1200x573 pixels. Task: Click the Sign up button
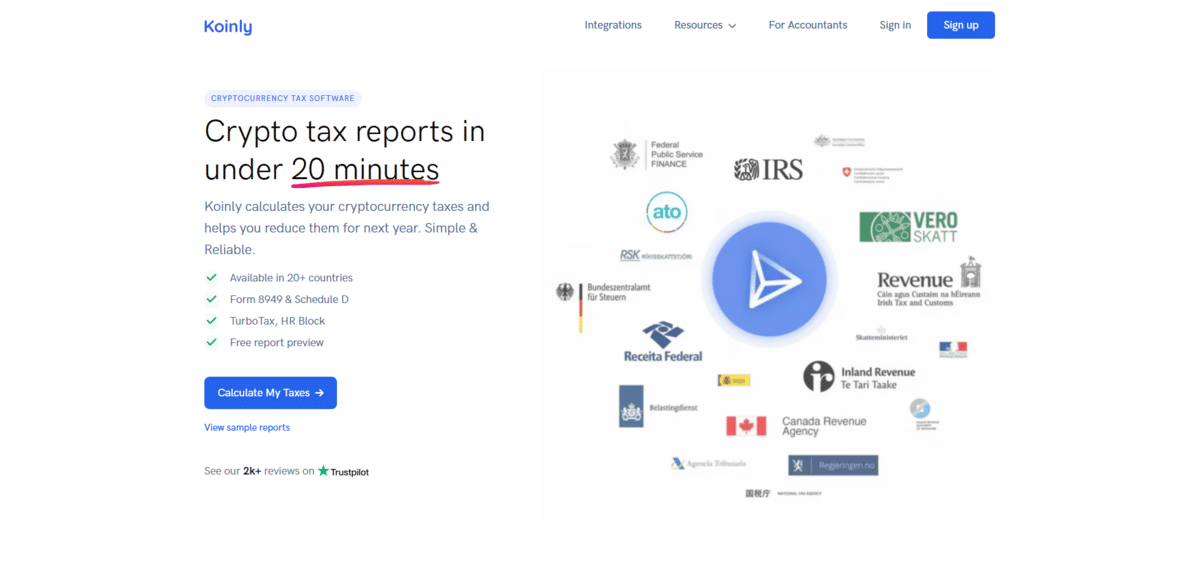click(960, 25)
